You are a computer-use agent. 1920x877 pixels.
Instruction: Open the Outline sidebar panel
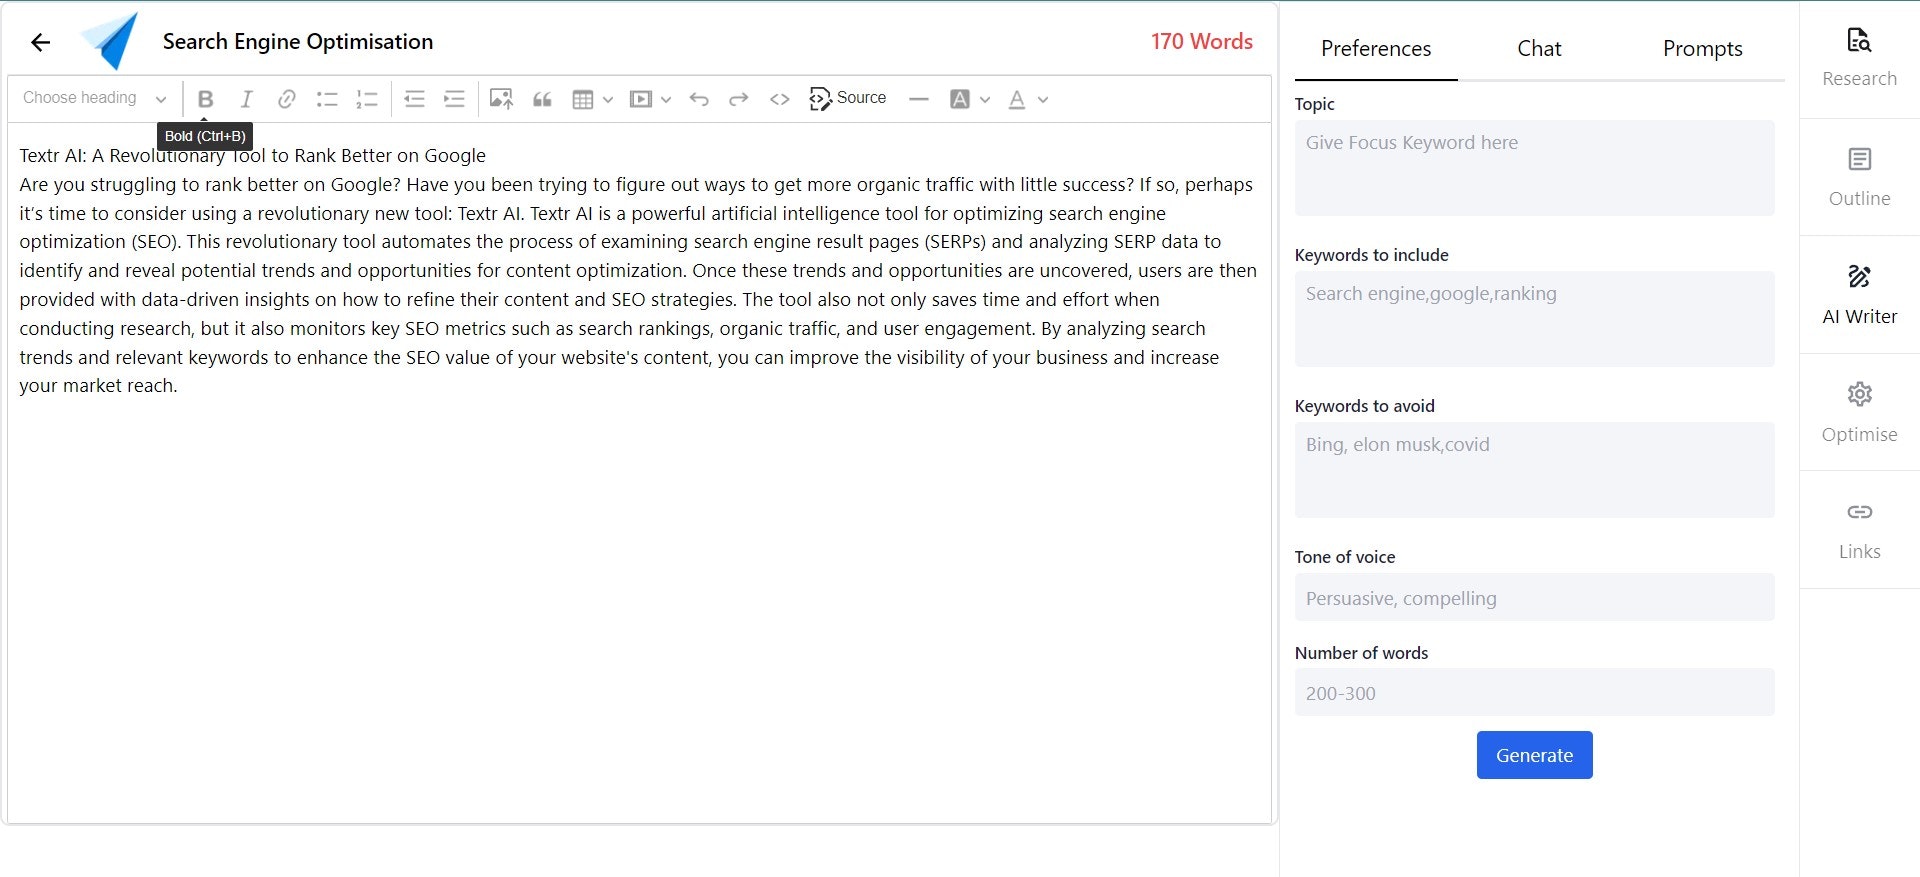click(x=1859, y=177)
